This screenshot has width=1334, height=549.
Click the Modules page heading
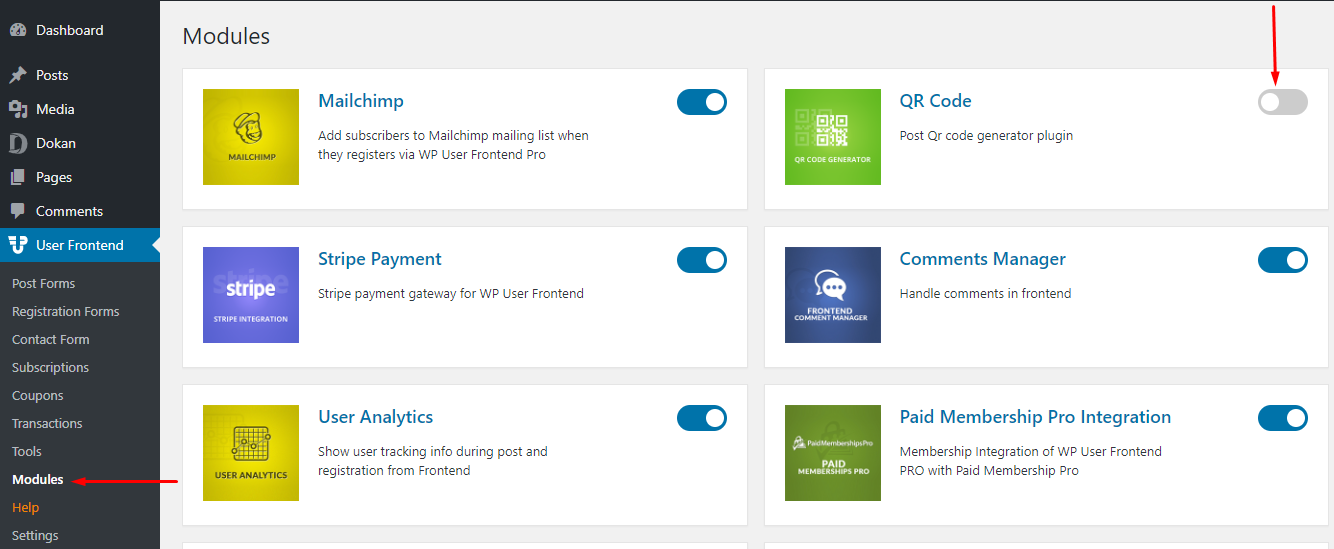[x=227, y=36]
